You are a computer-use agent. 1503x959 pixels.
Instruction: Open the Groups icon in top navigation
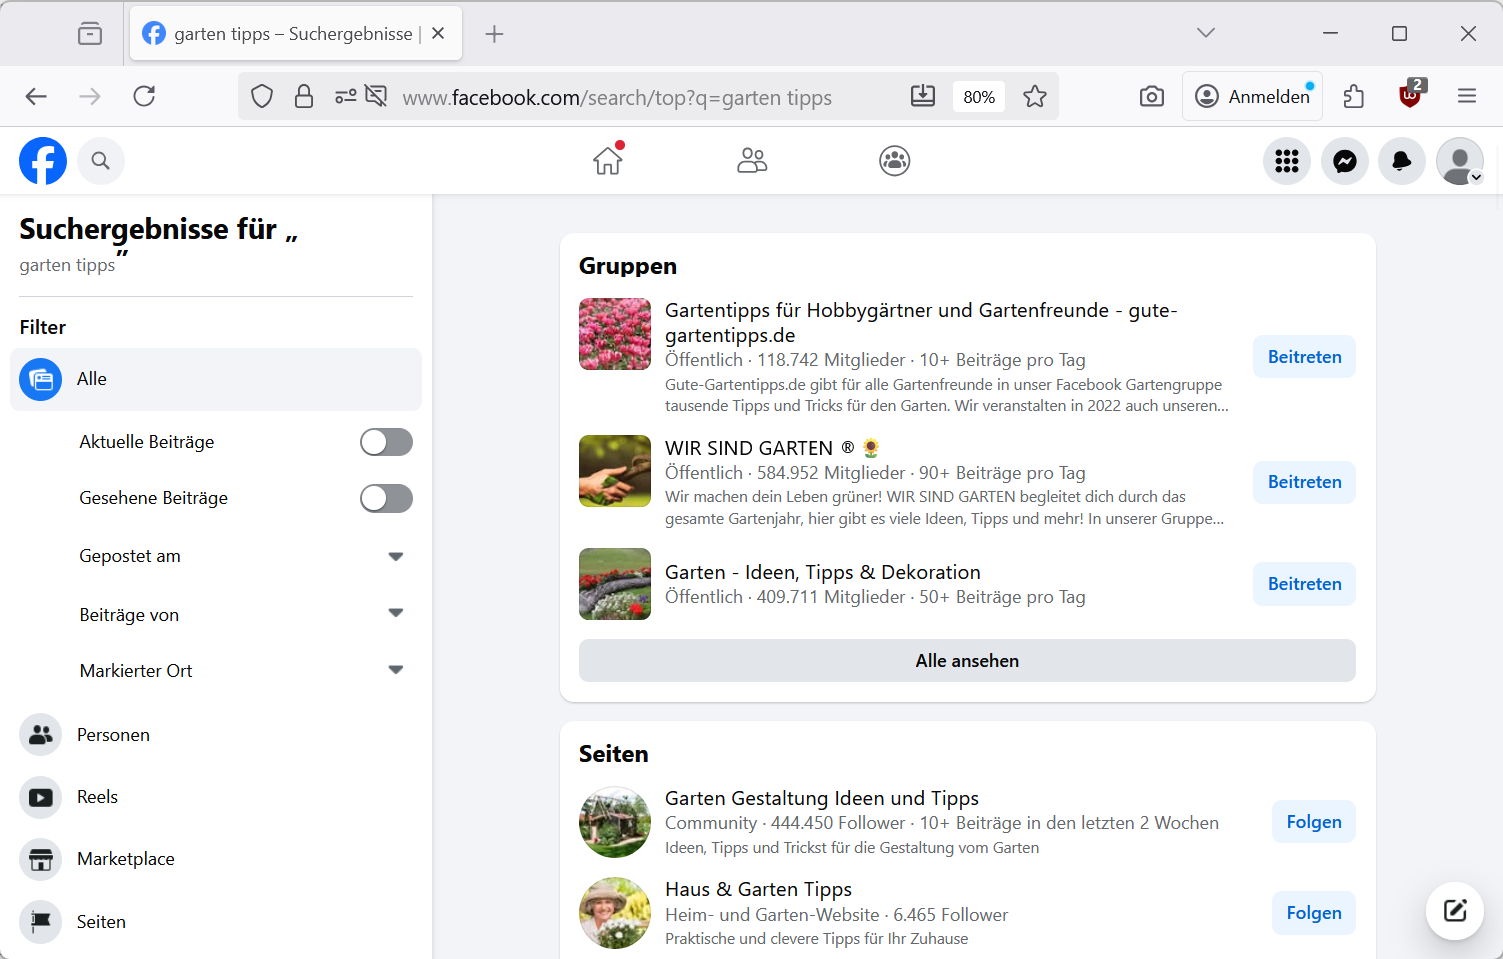[x=894, y=161]
